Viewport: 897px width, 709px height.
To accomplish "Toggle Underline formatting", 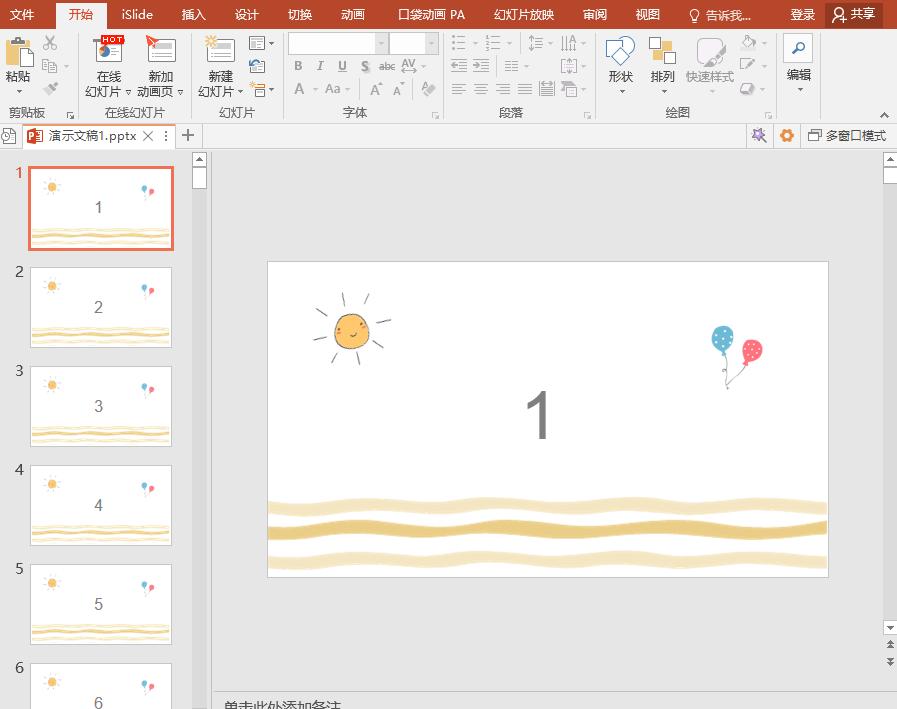I will [342, 66].
